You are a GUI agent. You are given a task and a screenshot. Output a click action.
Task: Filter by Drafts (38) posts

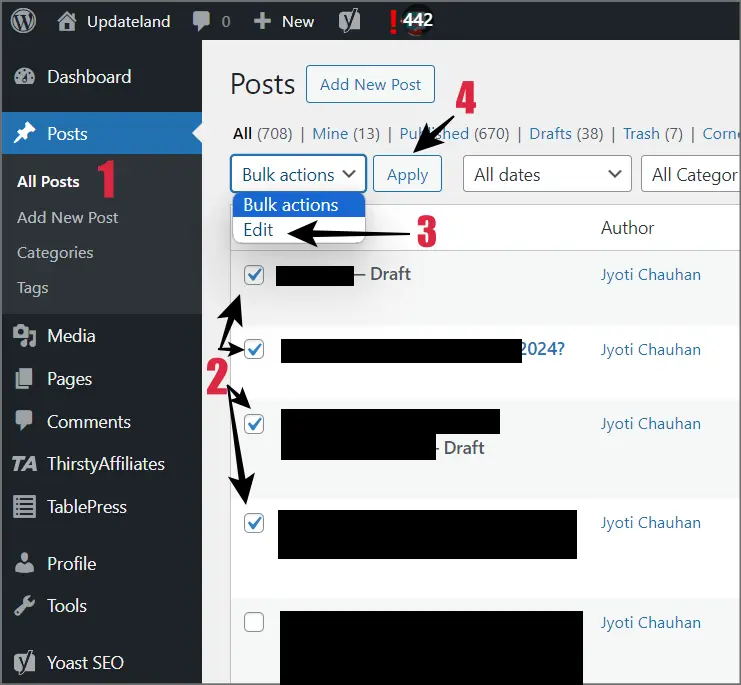(x=566, y=134)
